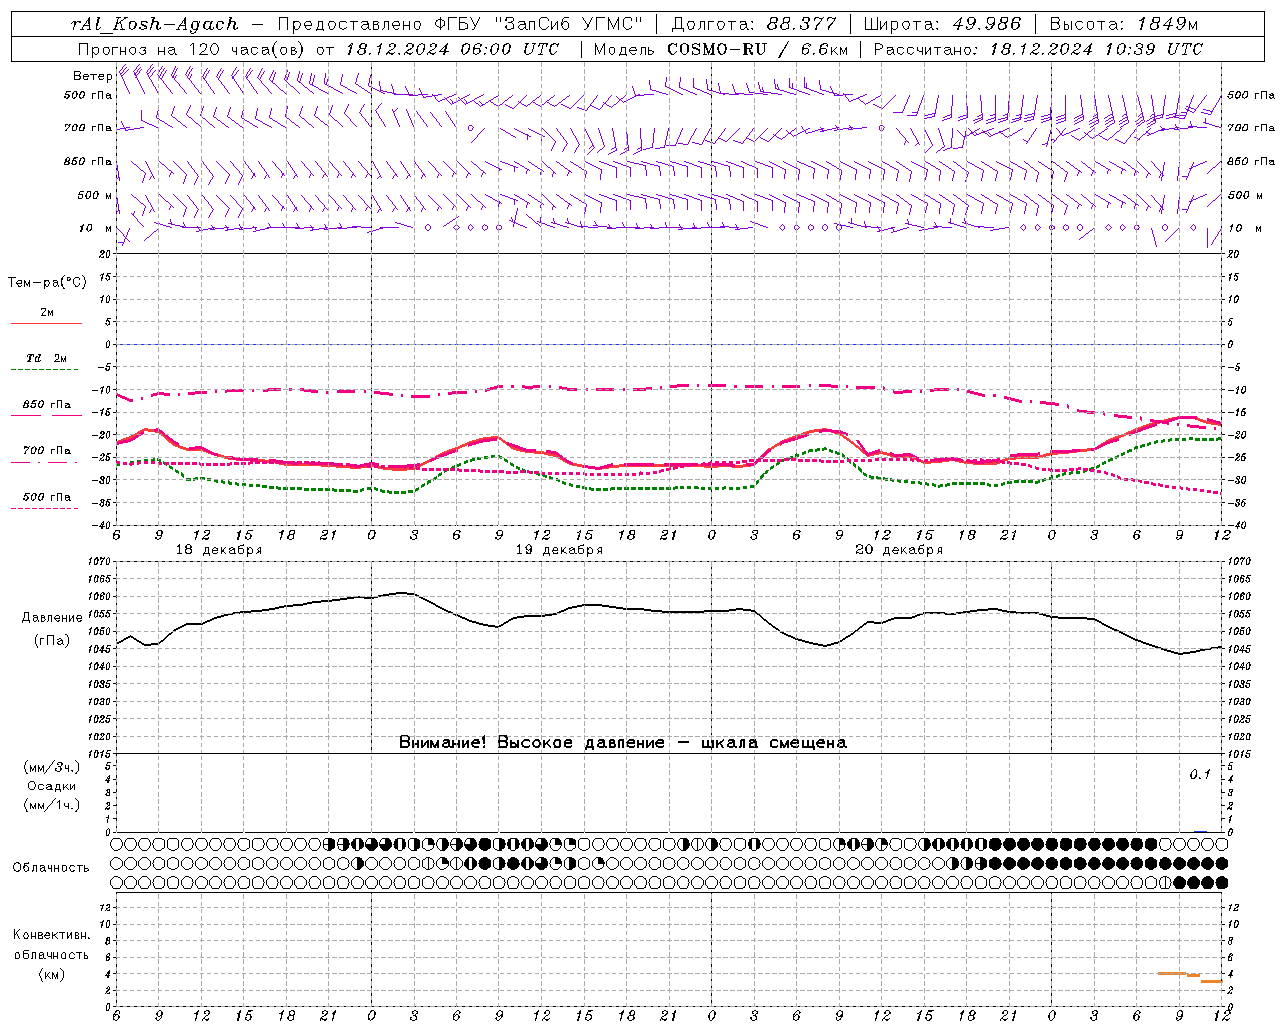This screenshot has height=1024, width=1280.
Task: Click the 0.1 precipitation amount value
Action: pos(1200,775)
